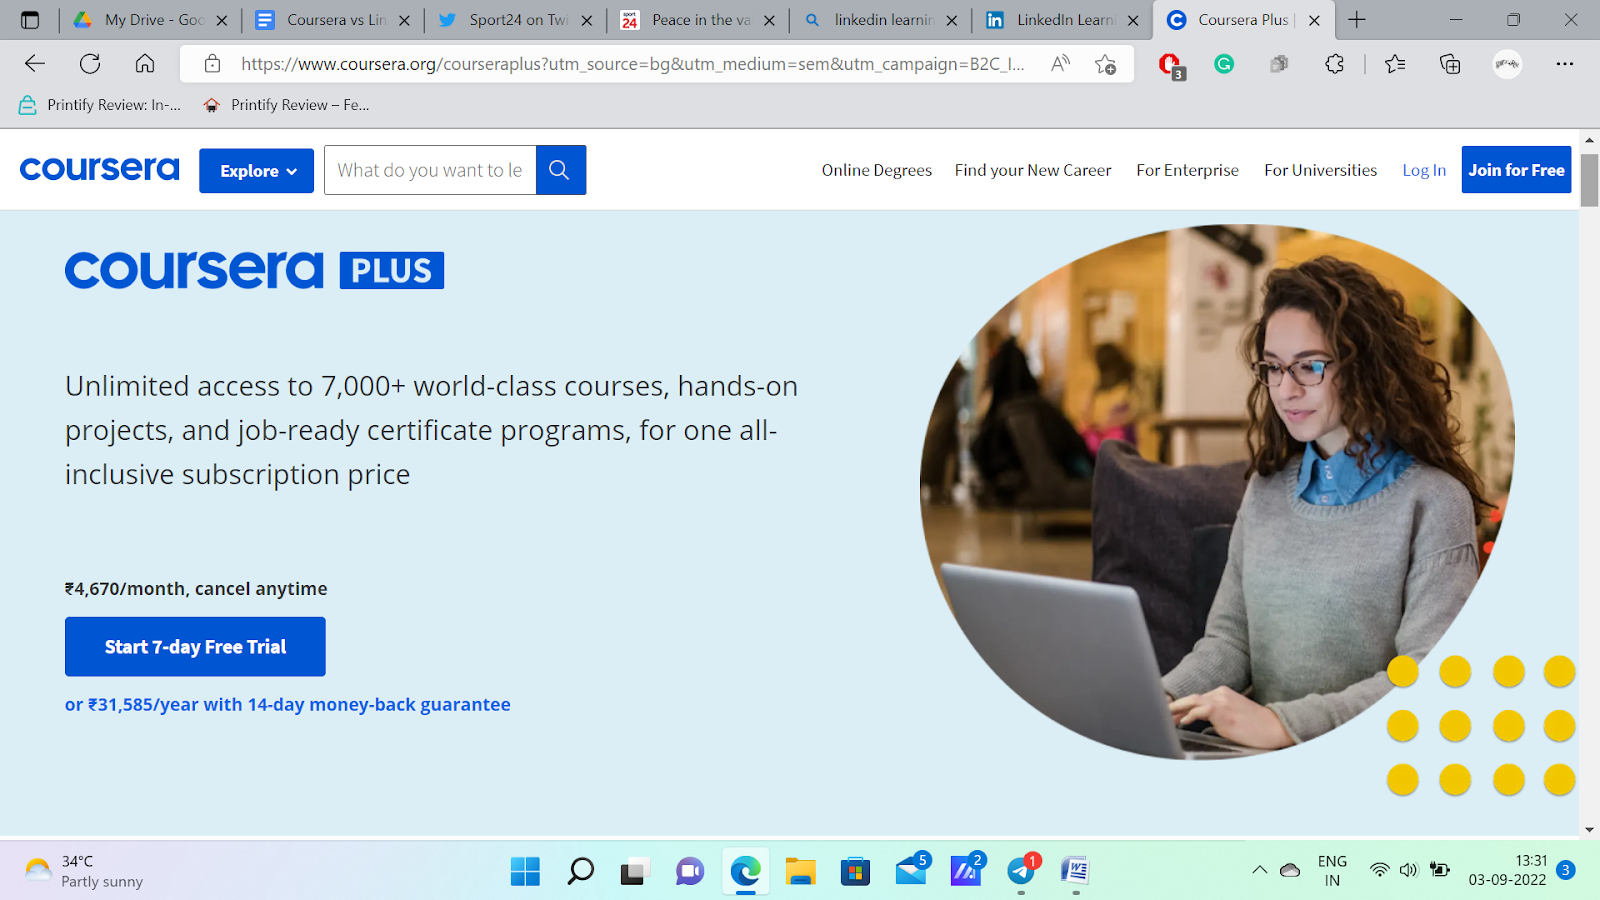Switch to the Sport24 on Twitter tab
This screenshot has height=900, width=1600.
pos(516,20)
